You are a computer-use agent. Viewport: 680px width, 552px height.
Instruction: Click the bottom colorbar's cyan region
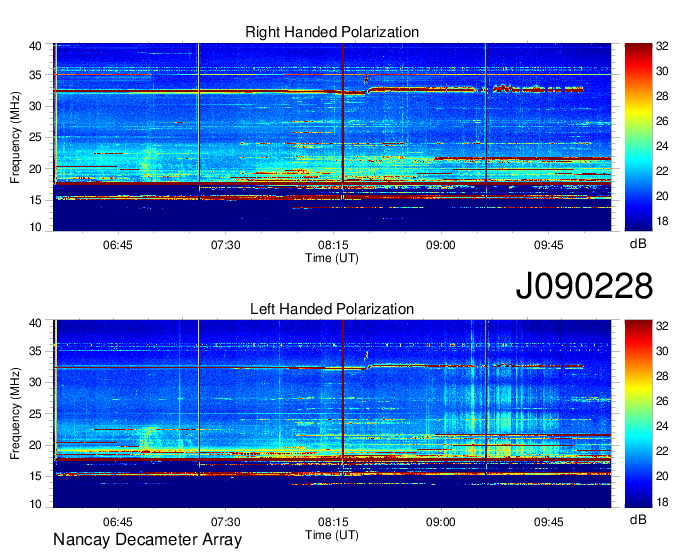coord(638,438)
